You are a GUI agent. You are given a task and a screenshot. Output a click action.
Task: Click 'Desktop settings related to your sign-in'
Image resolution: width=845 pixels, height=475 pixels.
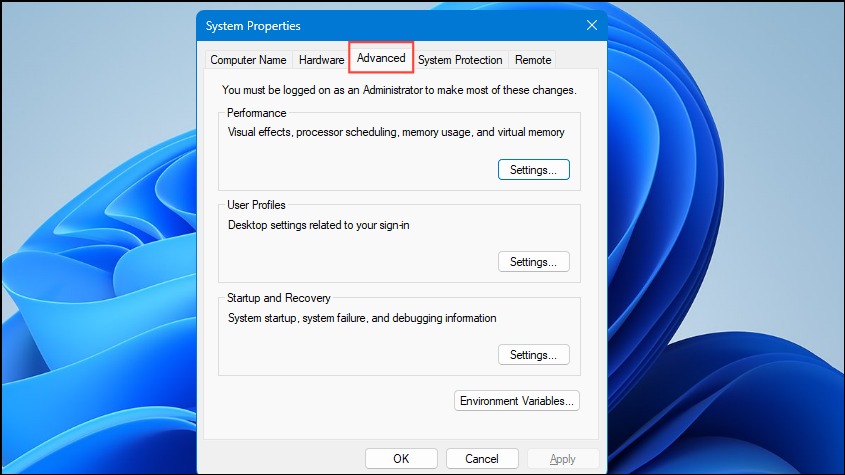coord(318,225)
